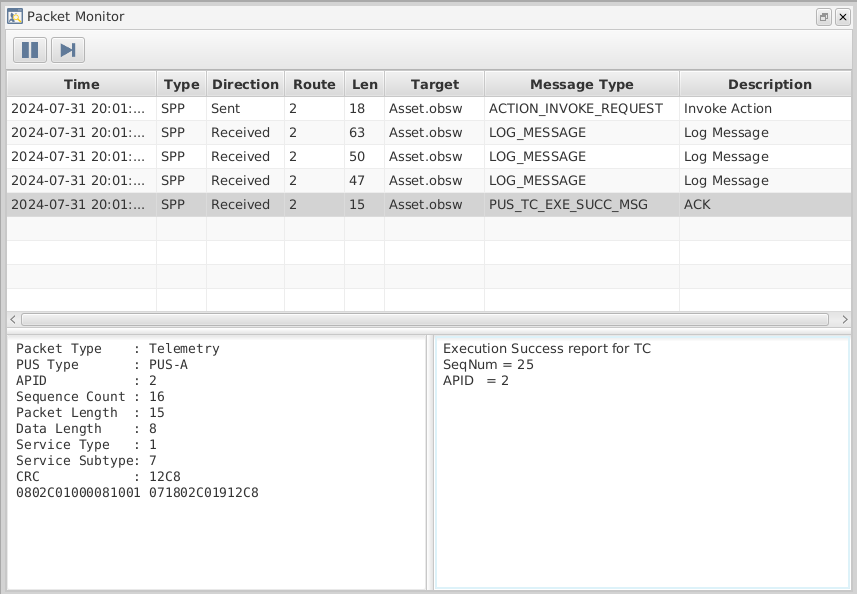Sort by the Target column header

[x=433, y=84]
